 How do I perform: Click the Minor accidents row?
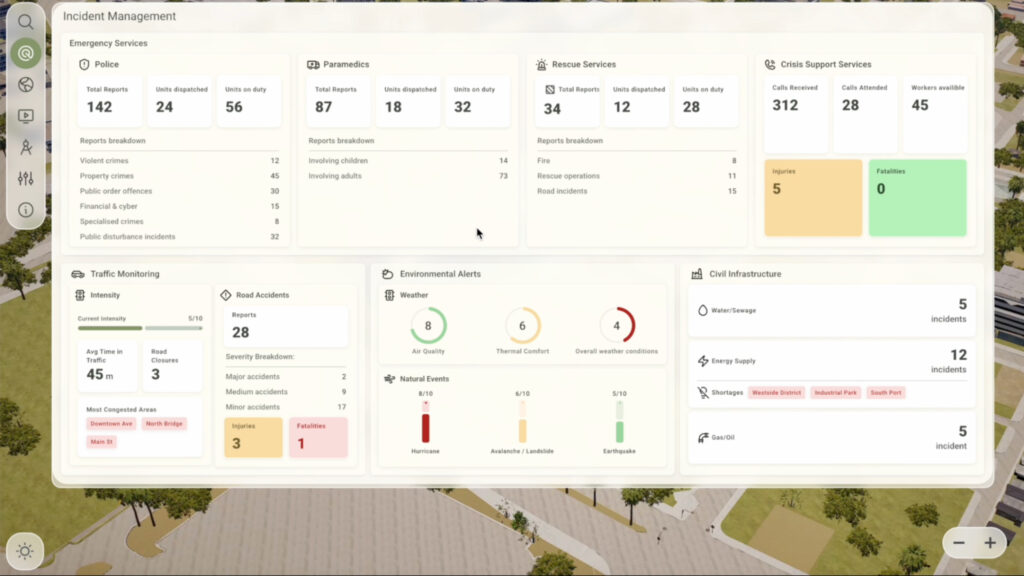[285, 407]
